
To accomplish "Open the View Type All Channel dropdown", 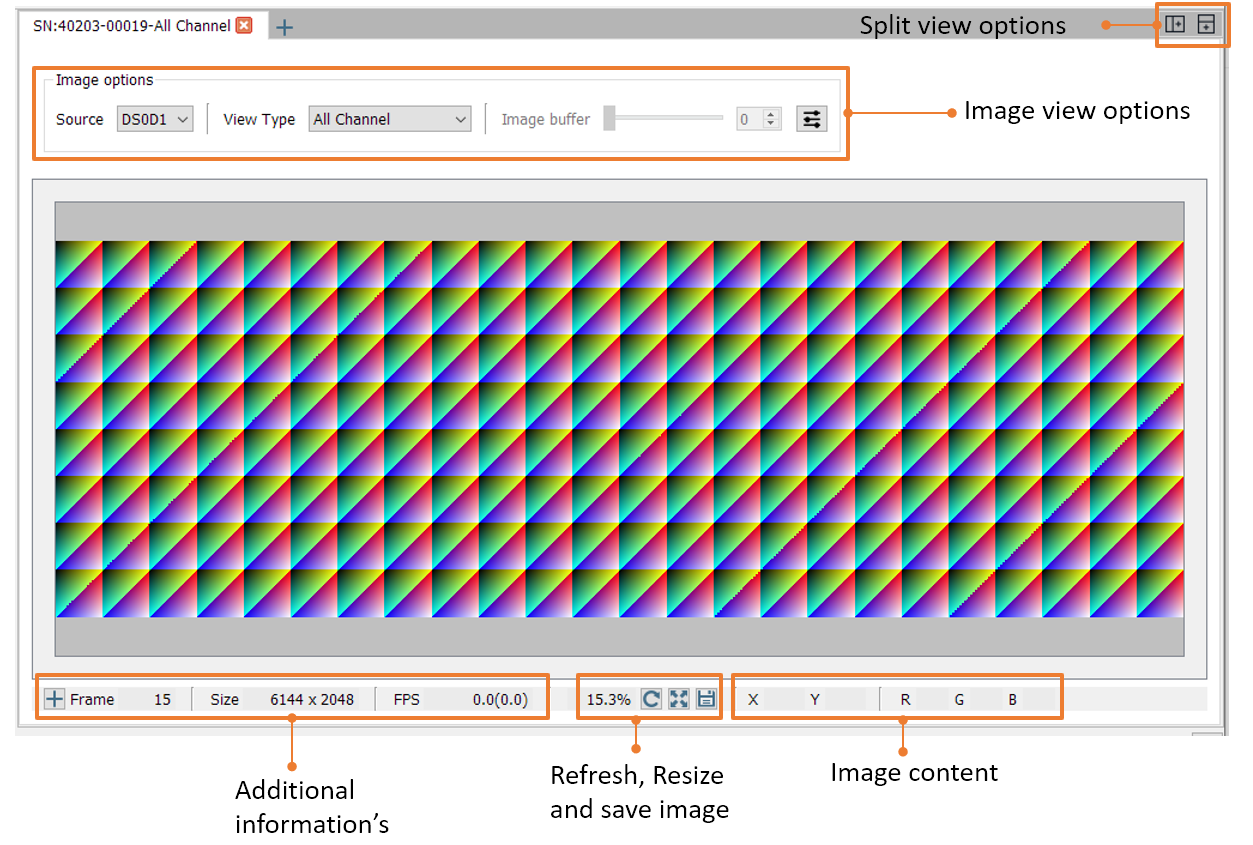I will pos(390,119).
